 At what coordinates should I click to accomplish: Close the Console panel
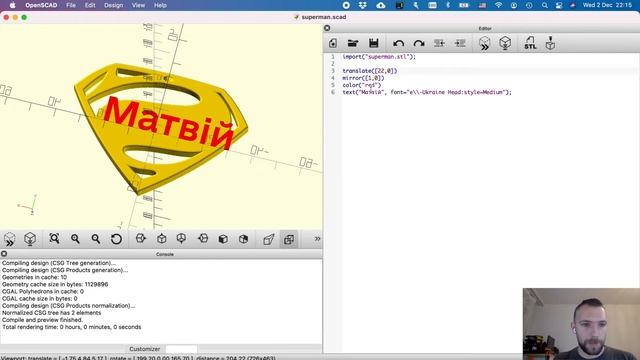[x=4, y=254]
